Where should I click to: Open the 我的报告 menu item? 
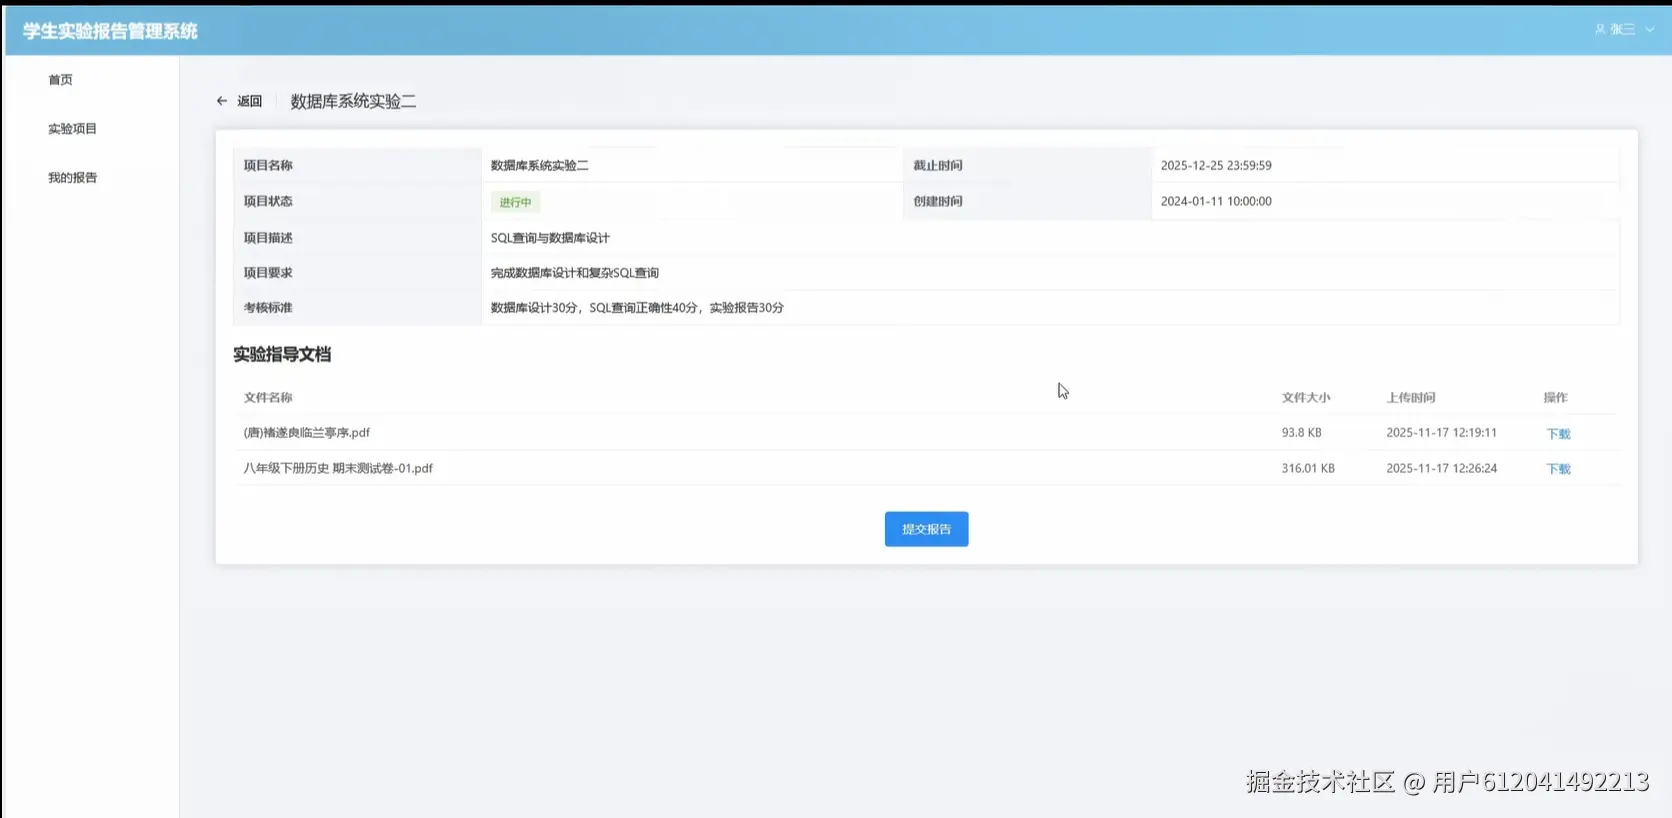click(x=73, y=178)
